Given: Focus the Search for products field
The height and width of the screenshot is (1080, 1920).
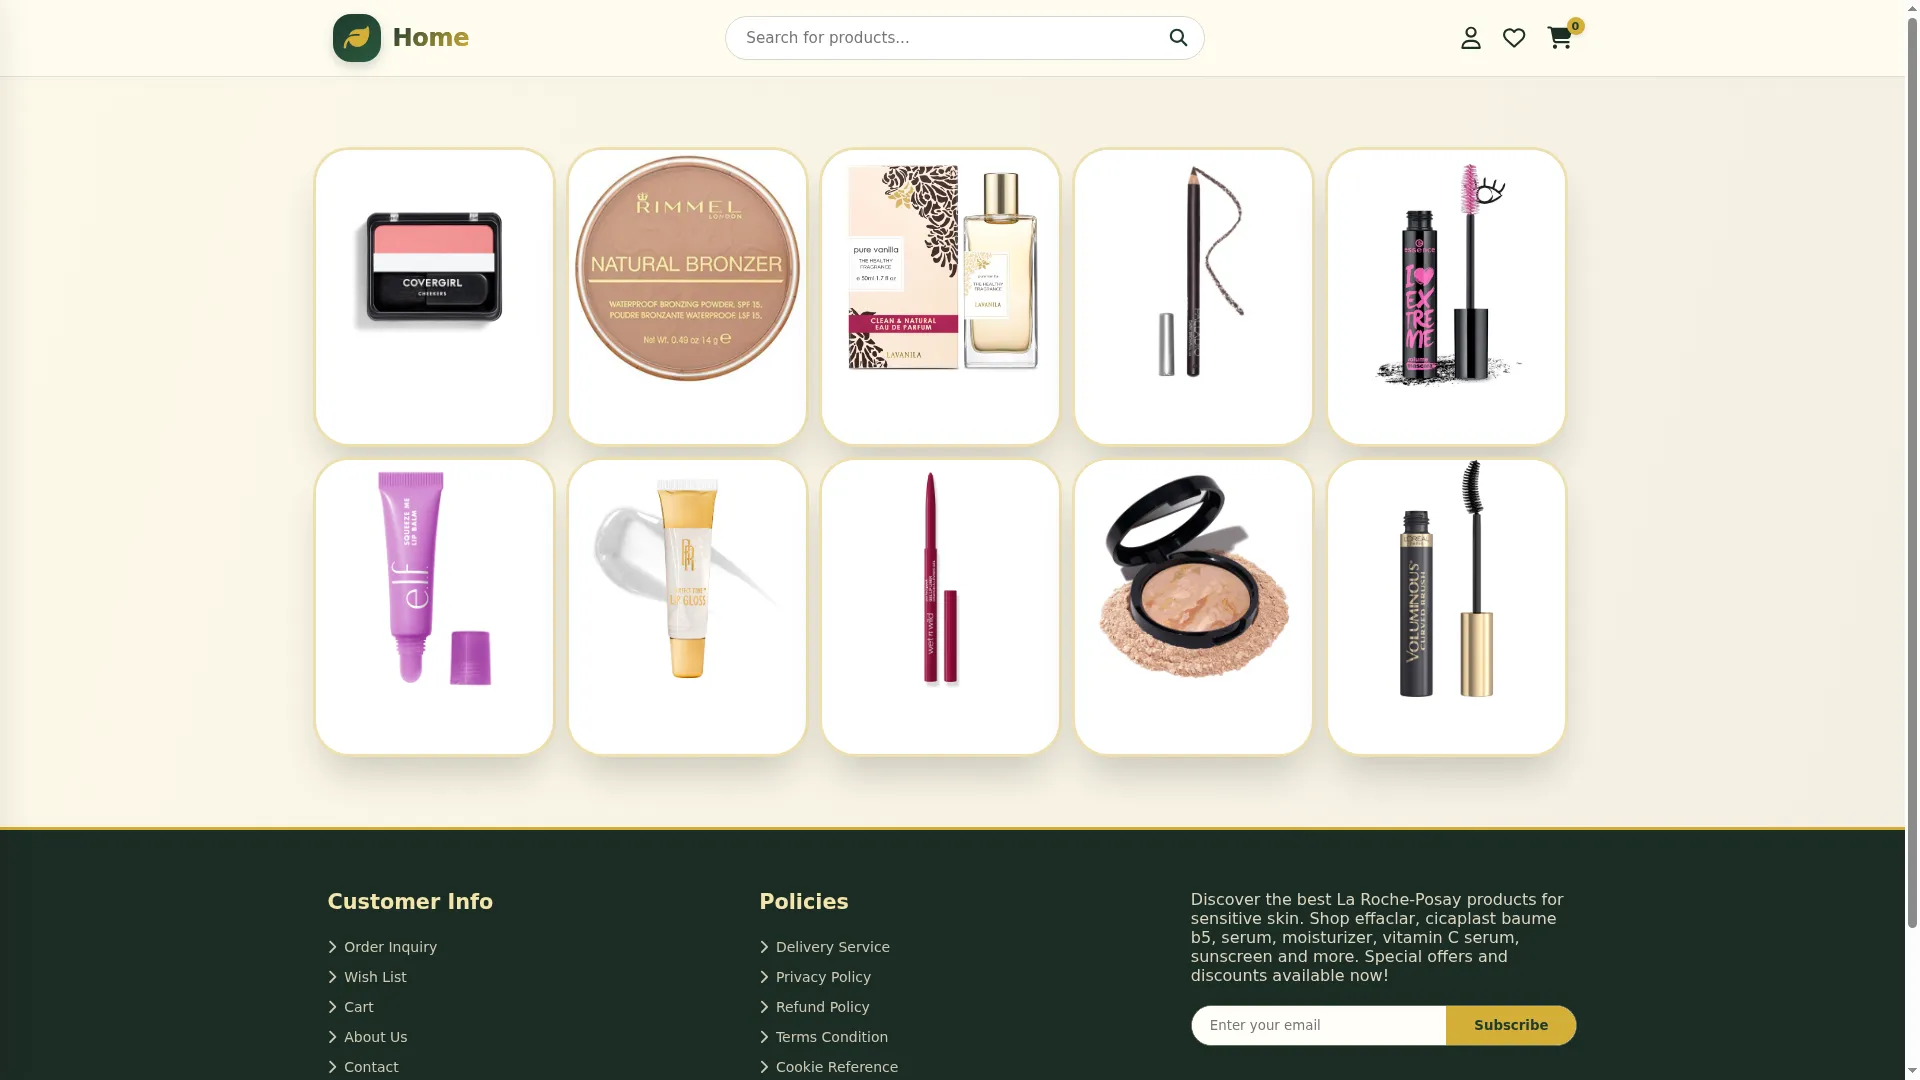Looking at the screenshot, I should click(964, 38).
